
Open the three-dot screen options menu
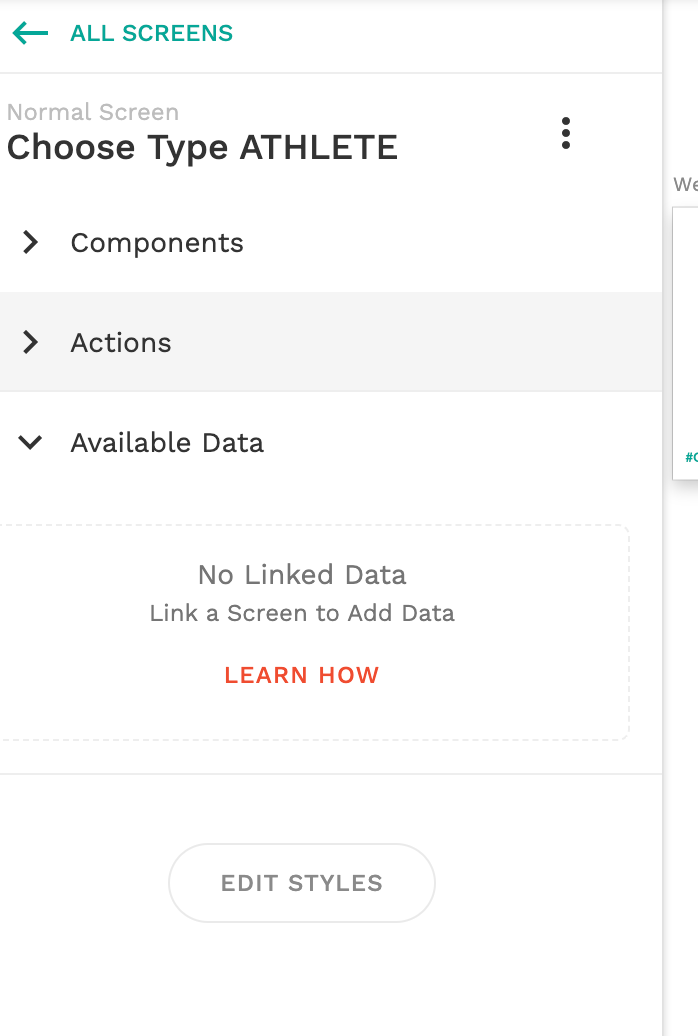pos(566,133)
